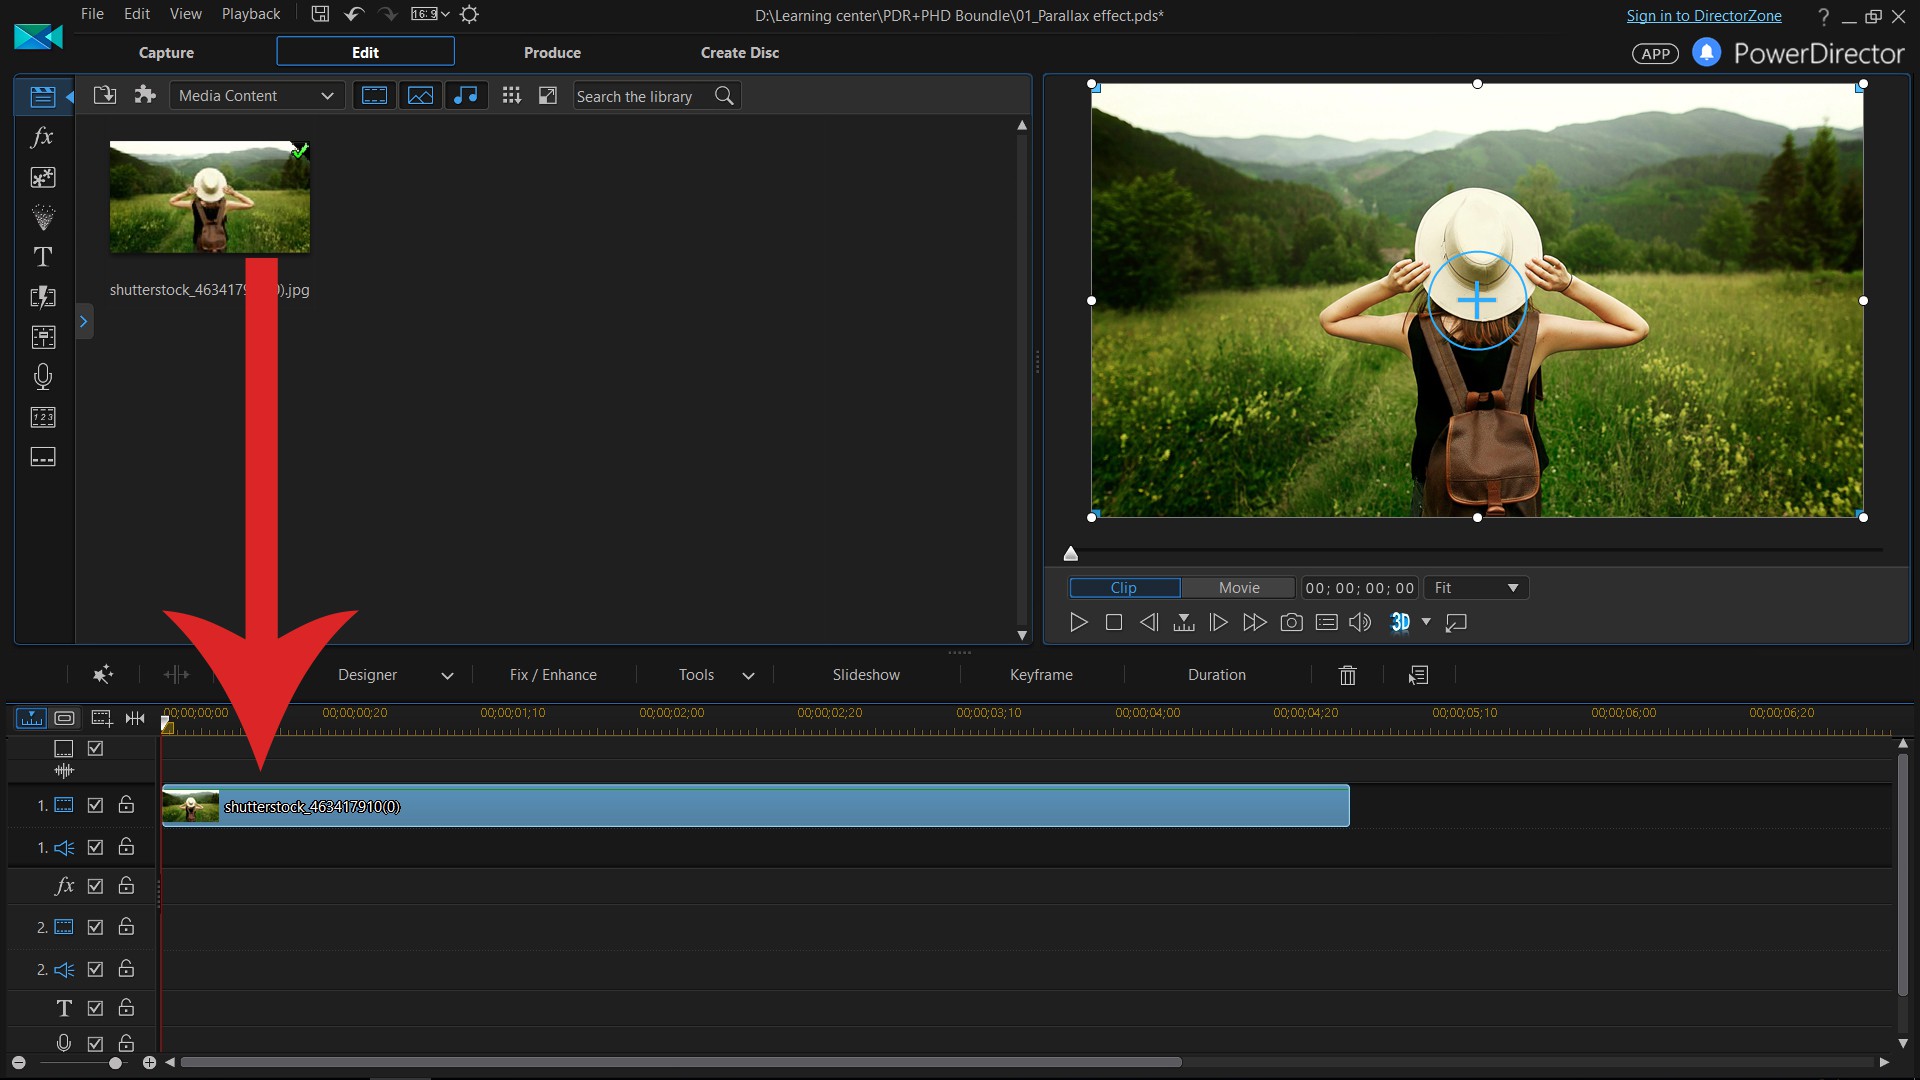Viewport: 1920px width, 1080px height.
Task: Click the Magic Tools wand icon
Action: click(x=102, y=675)
